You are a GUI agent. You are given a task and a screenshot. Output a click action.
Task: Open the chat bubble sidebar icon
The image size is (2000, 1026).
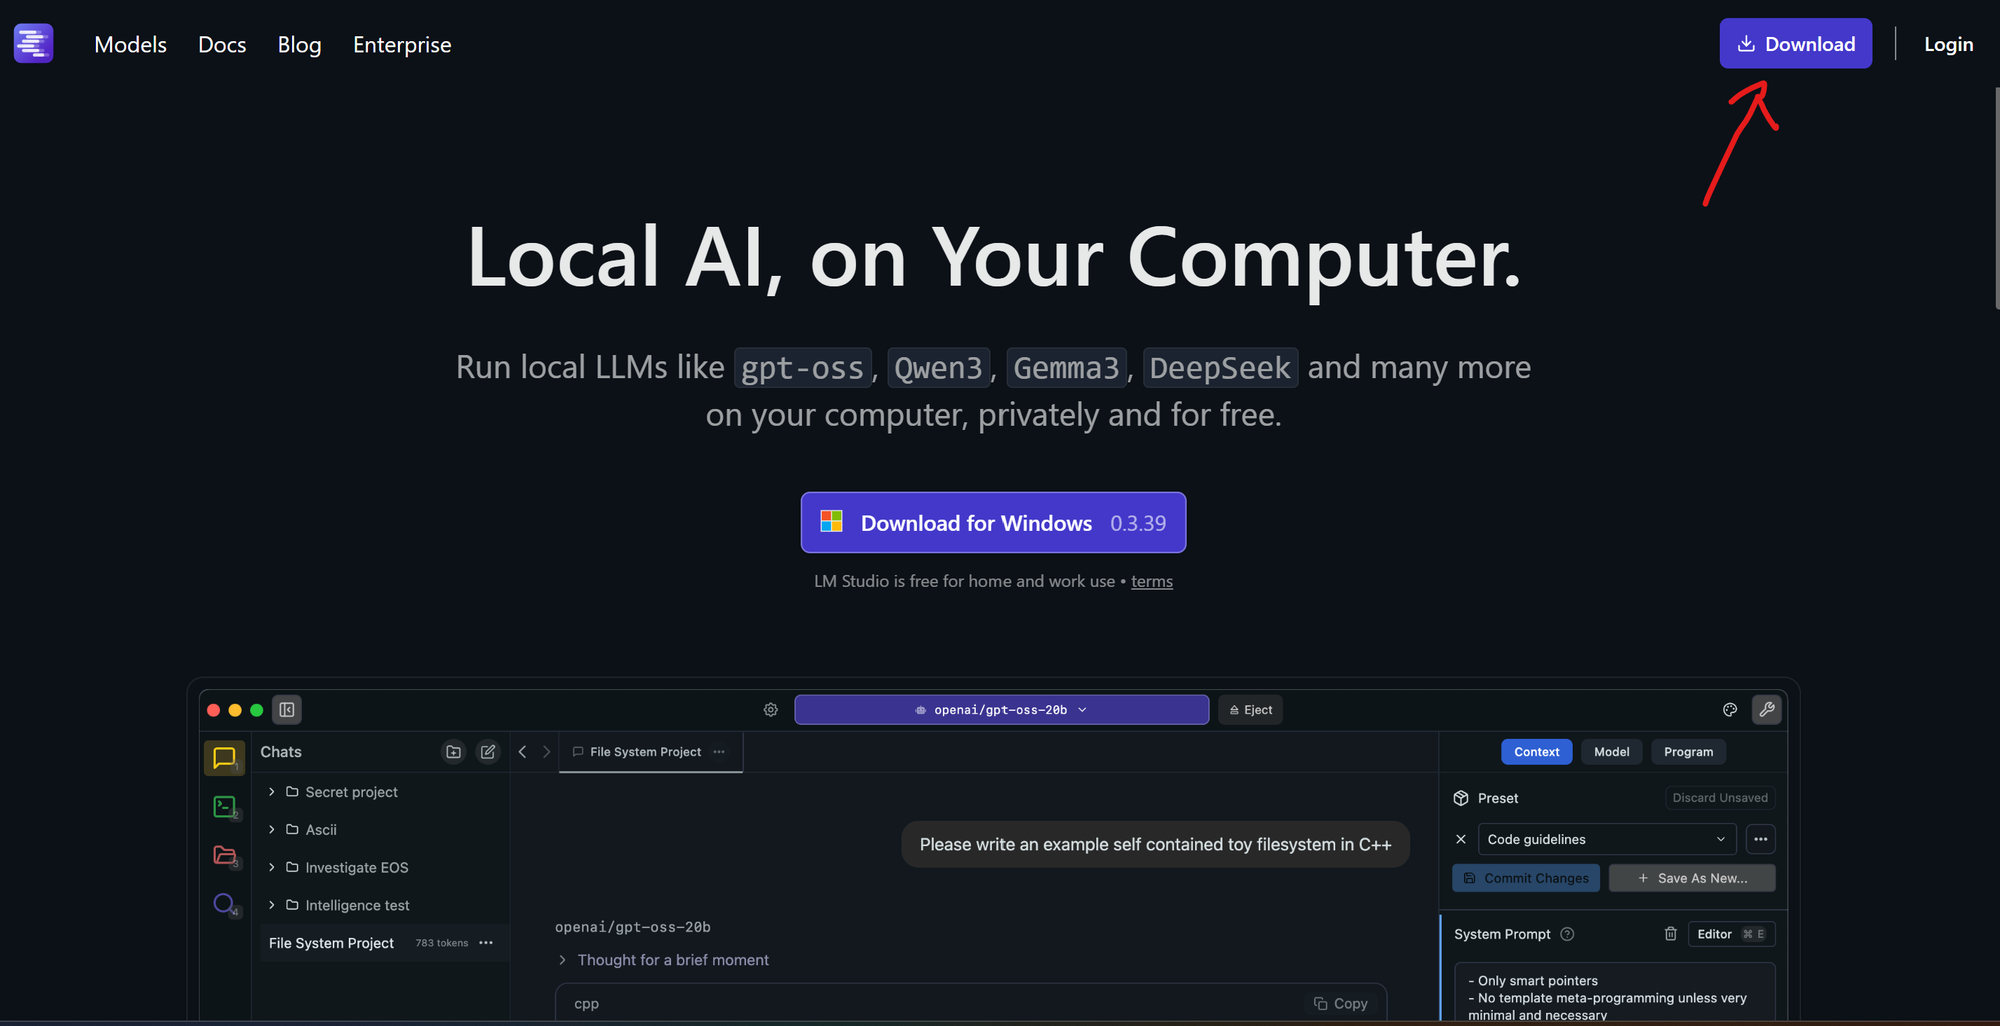[224, 758]
